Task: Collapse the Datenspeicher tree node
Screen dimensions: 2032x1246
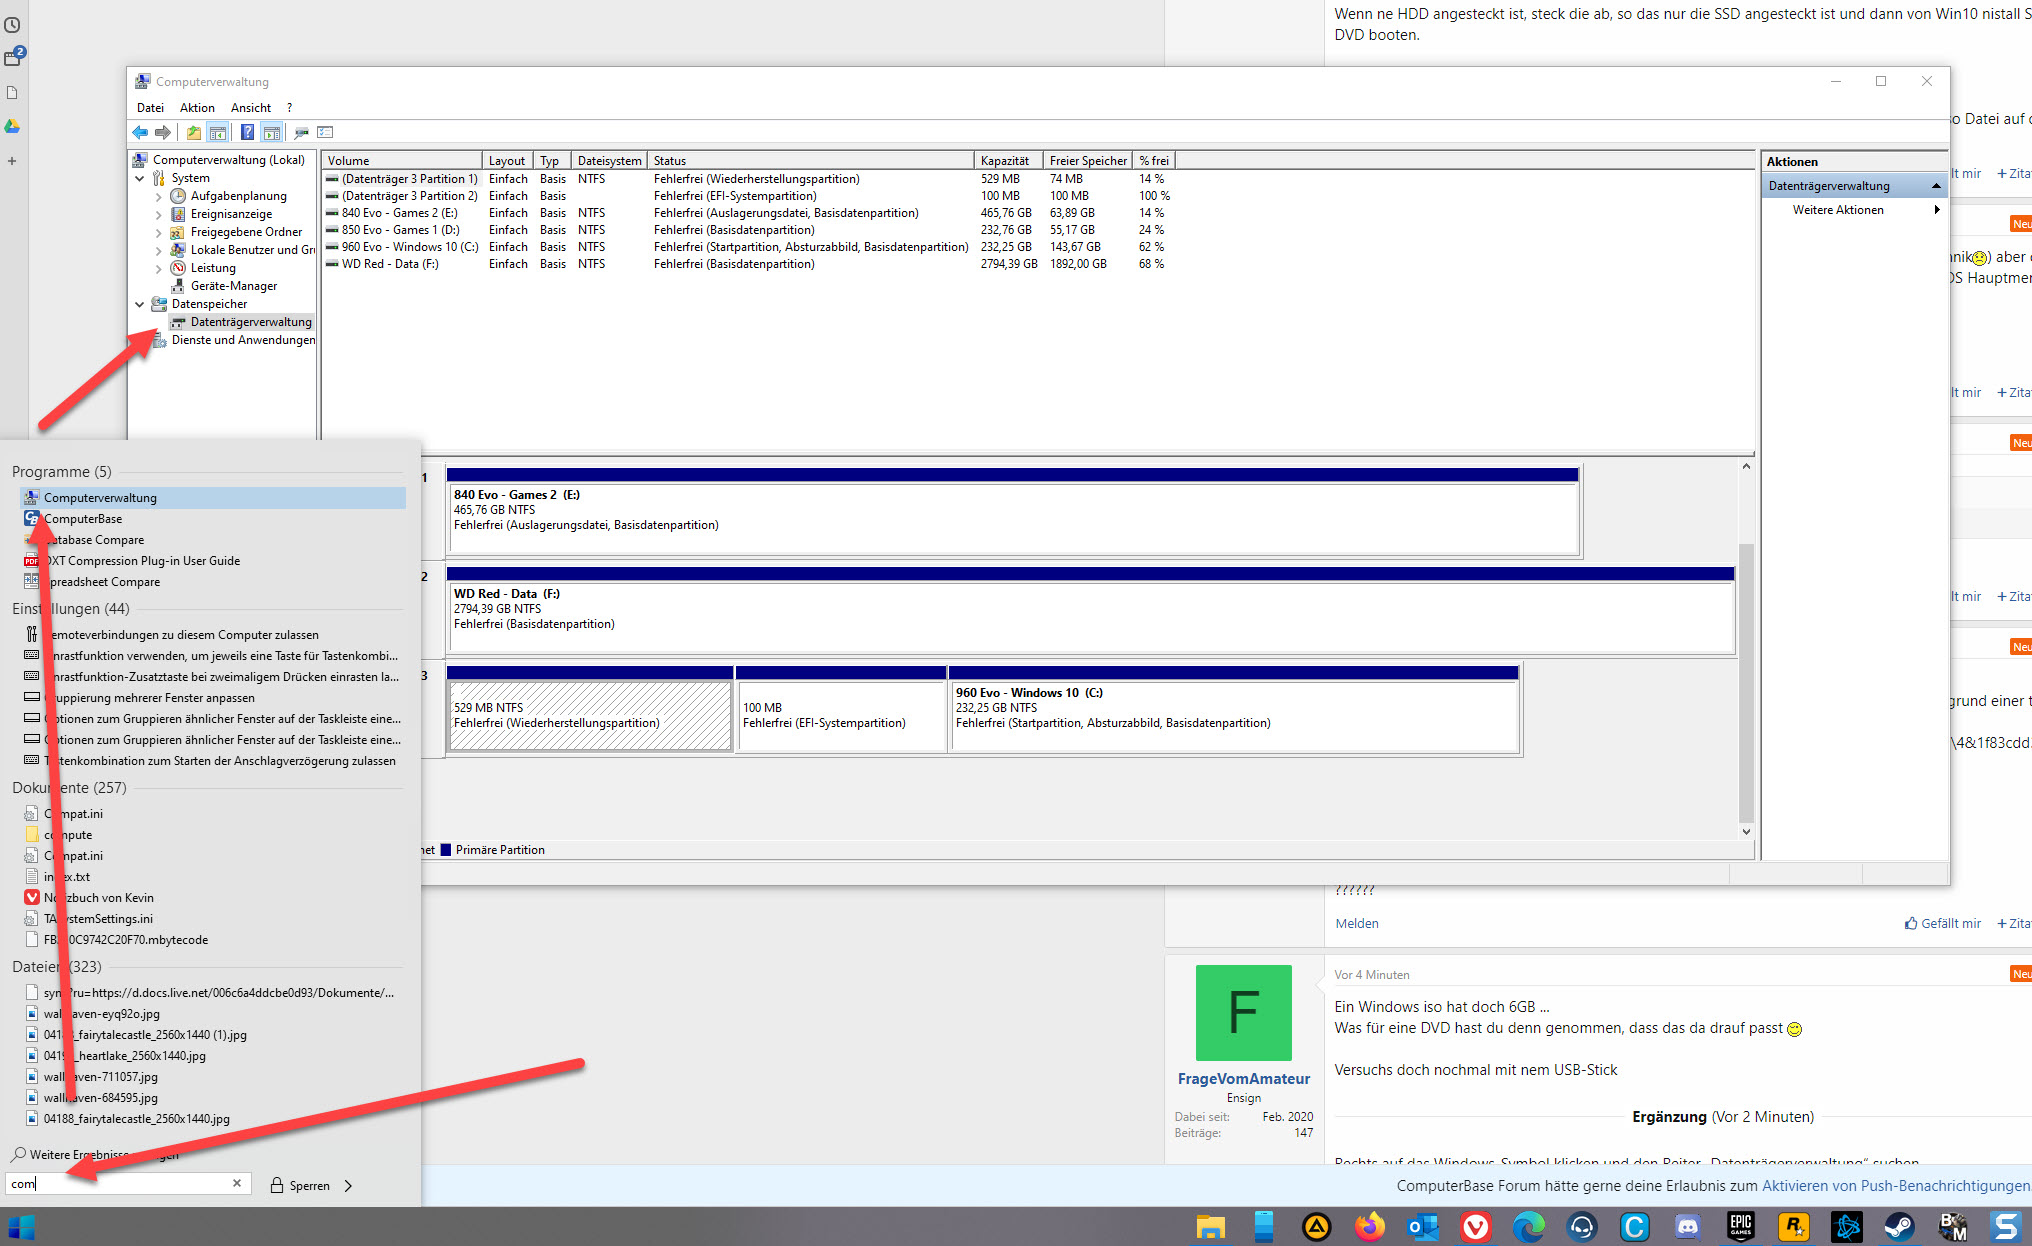Action: click(x=140, y=304)
